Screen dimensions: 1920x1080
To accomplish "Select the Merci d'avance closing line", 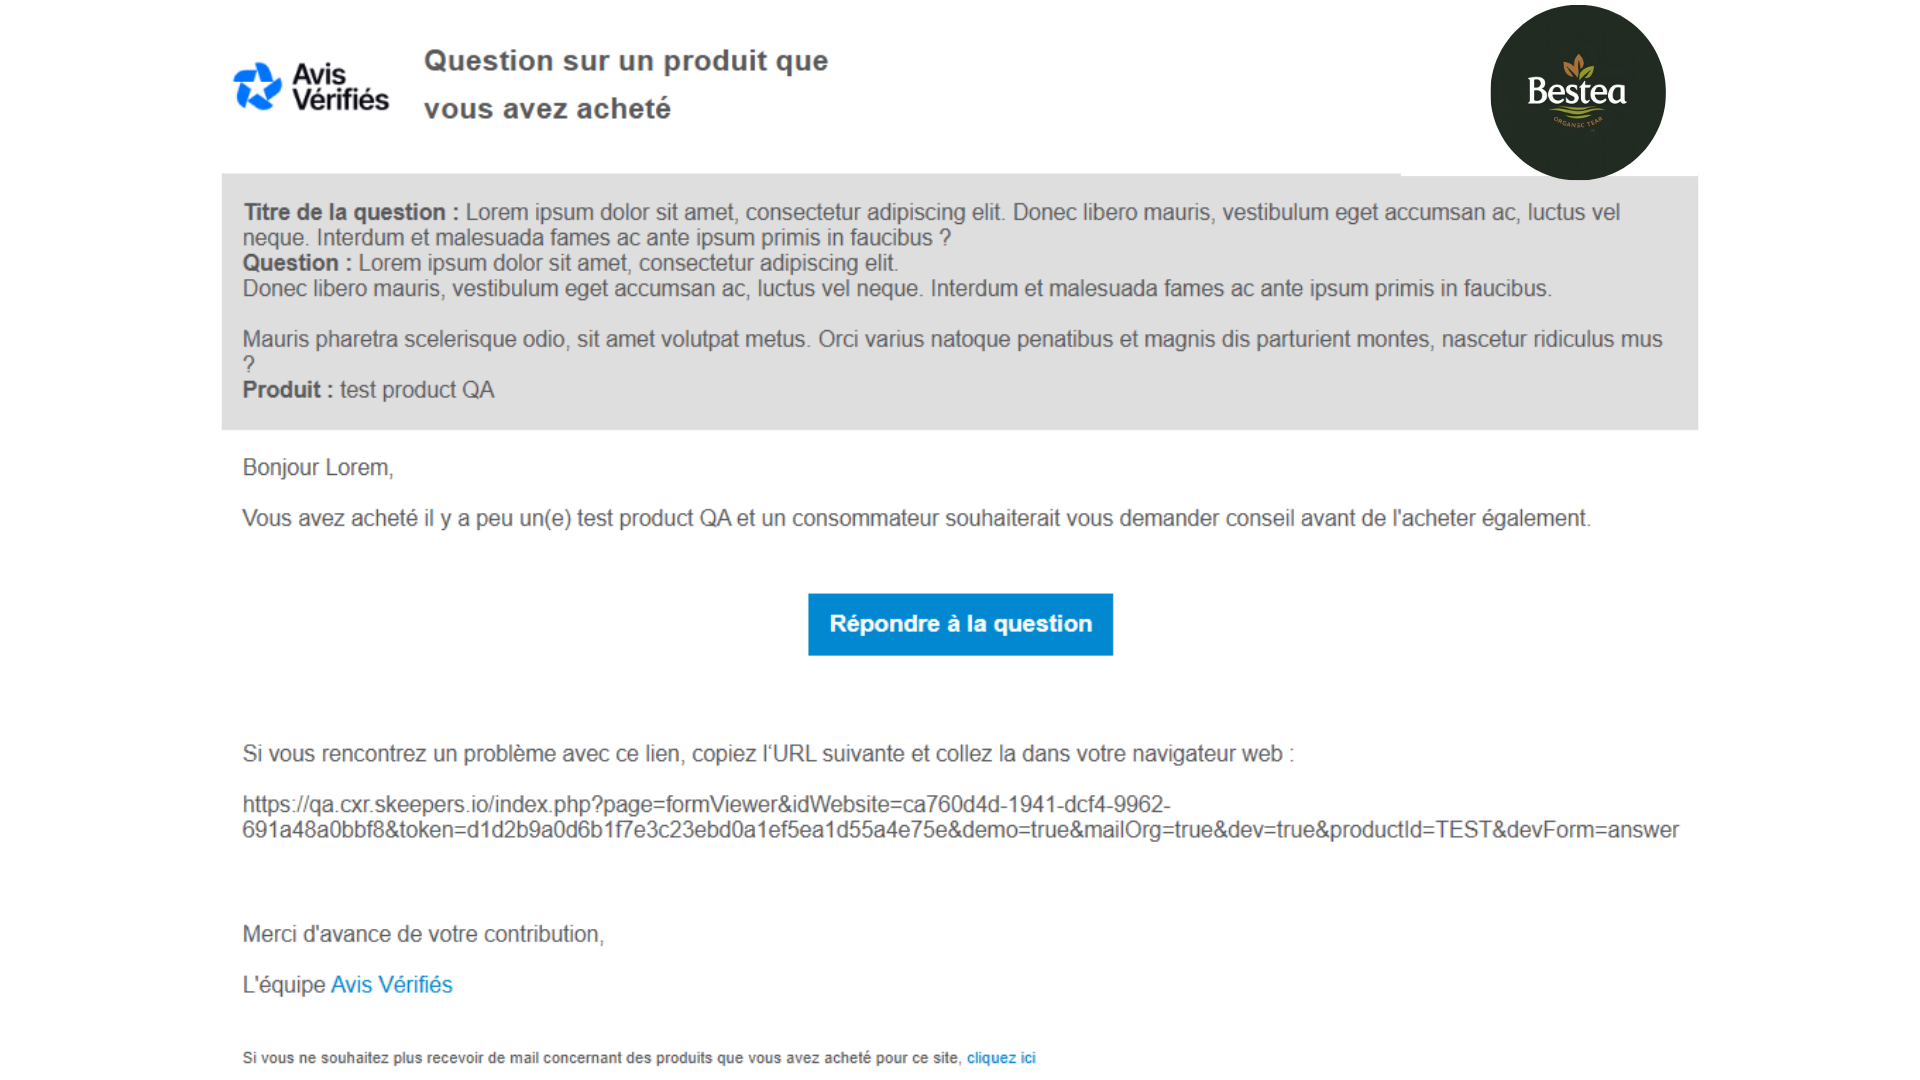I will pos(422,933).
